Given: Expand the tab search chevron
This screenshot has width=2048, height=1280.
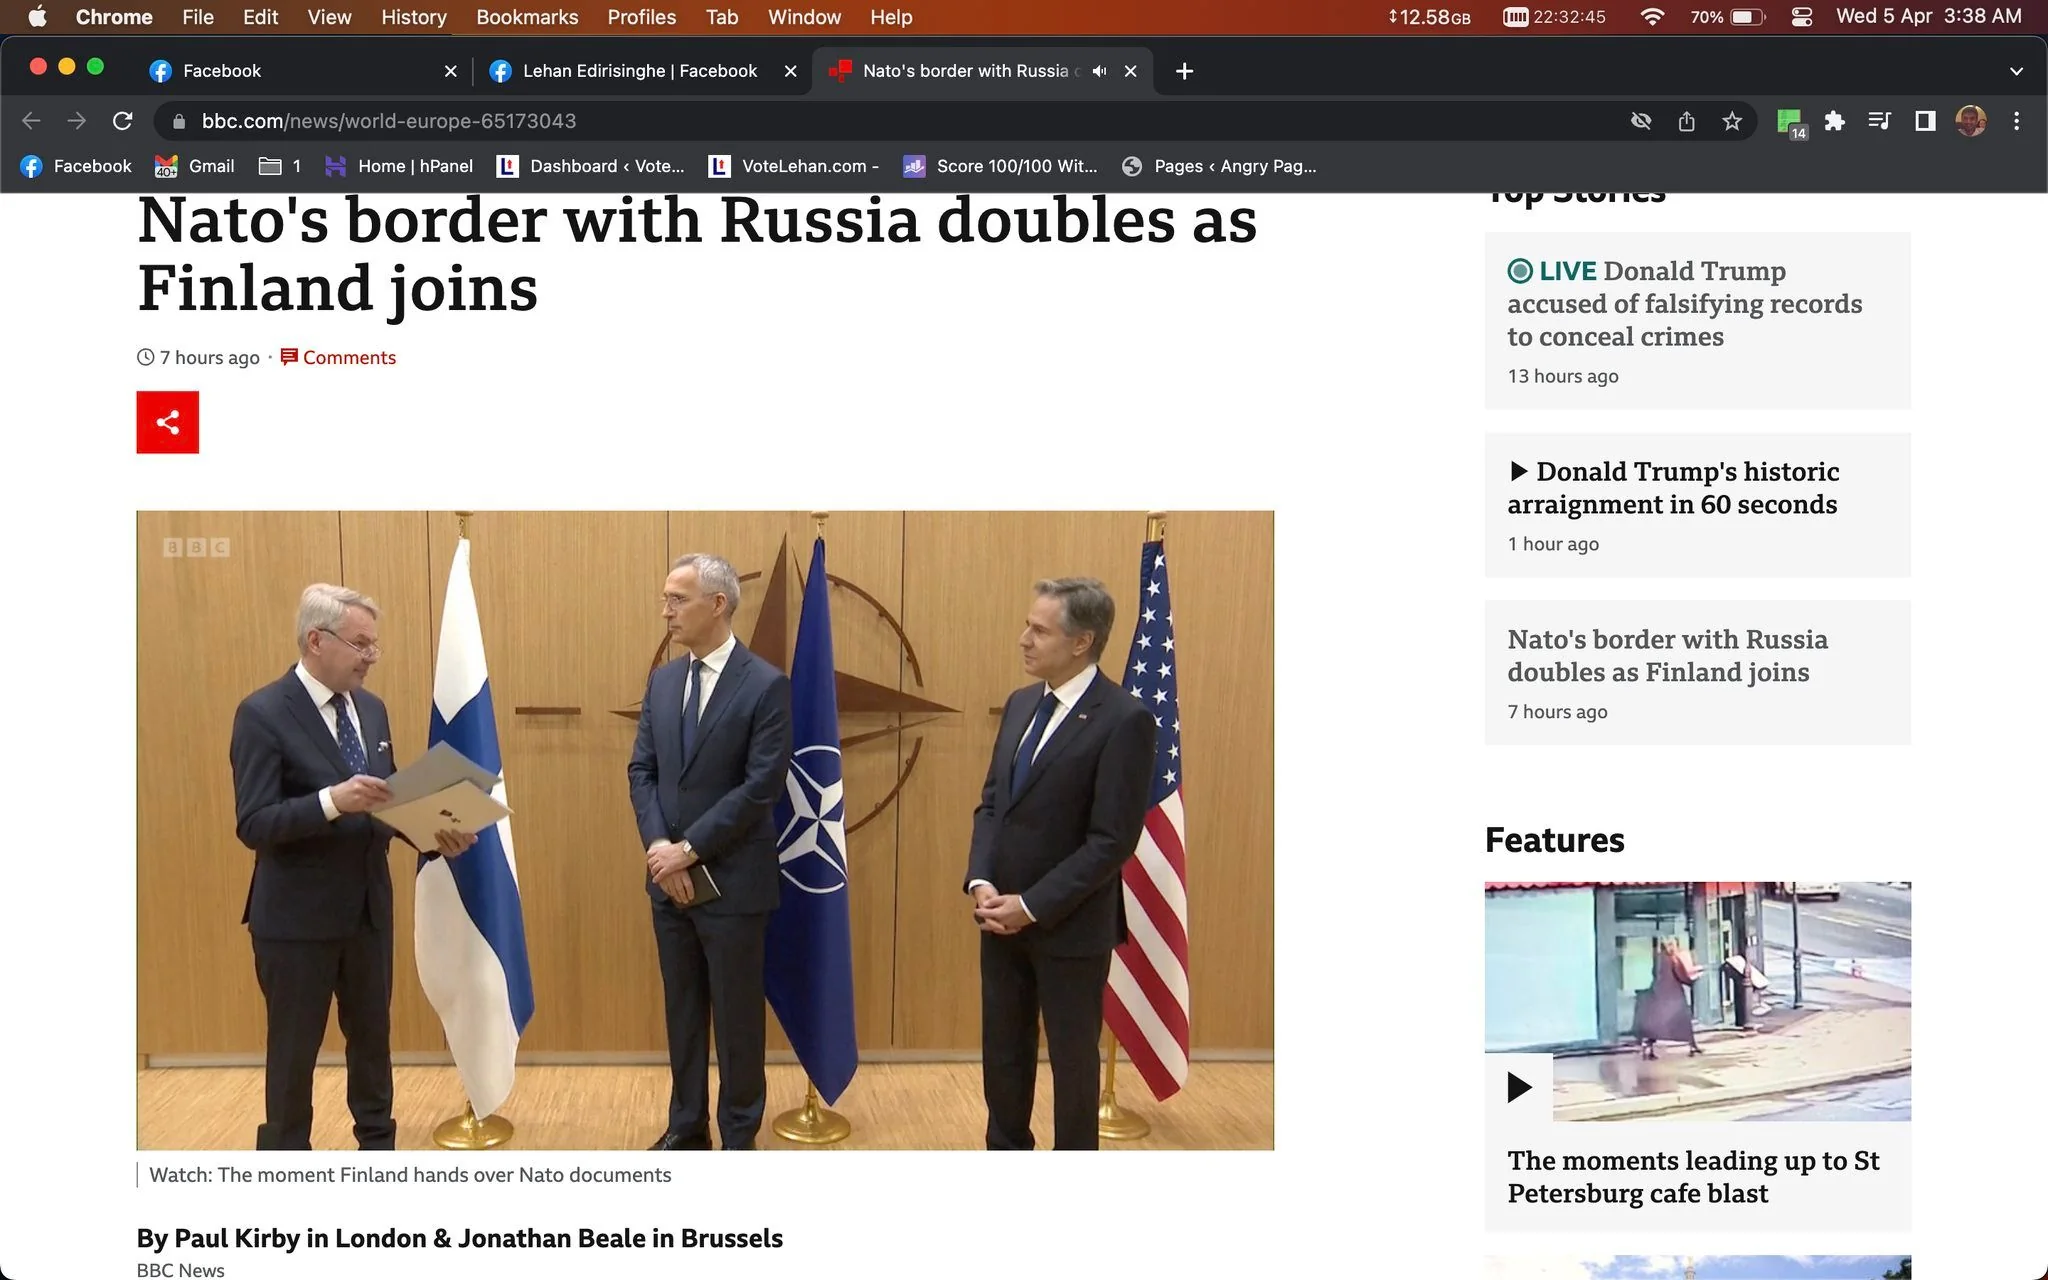Looking at the screenshot, I should click(x=2016, y=71).
